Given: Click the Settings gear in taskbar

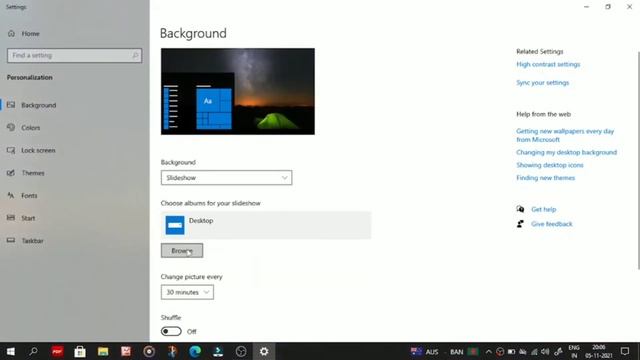Looking at the screenshot, I should click(x=264, y=351).
